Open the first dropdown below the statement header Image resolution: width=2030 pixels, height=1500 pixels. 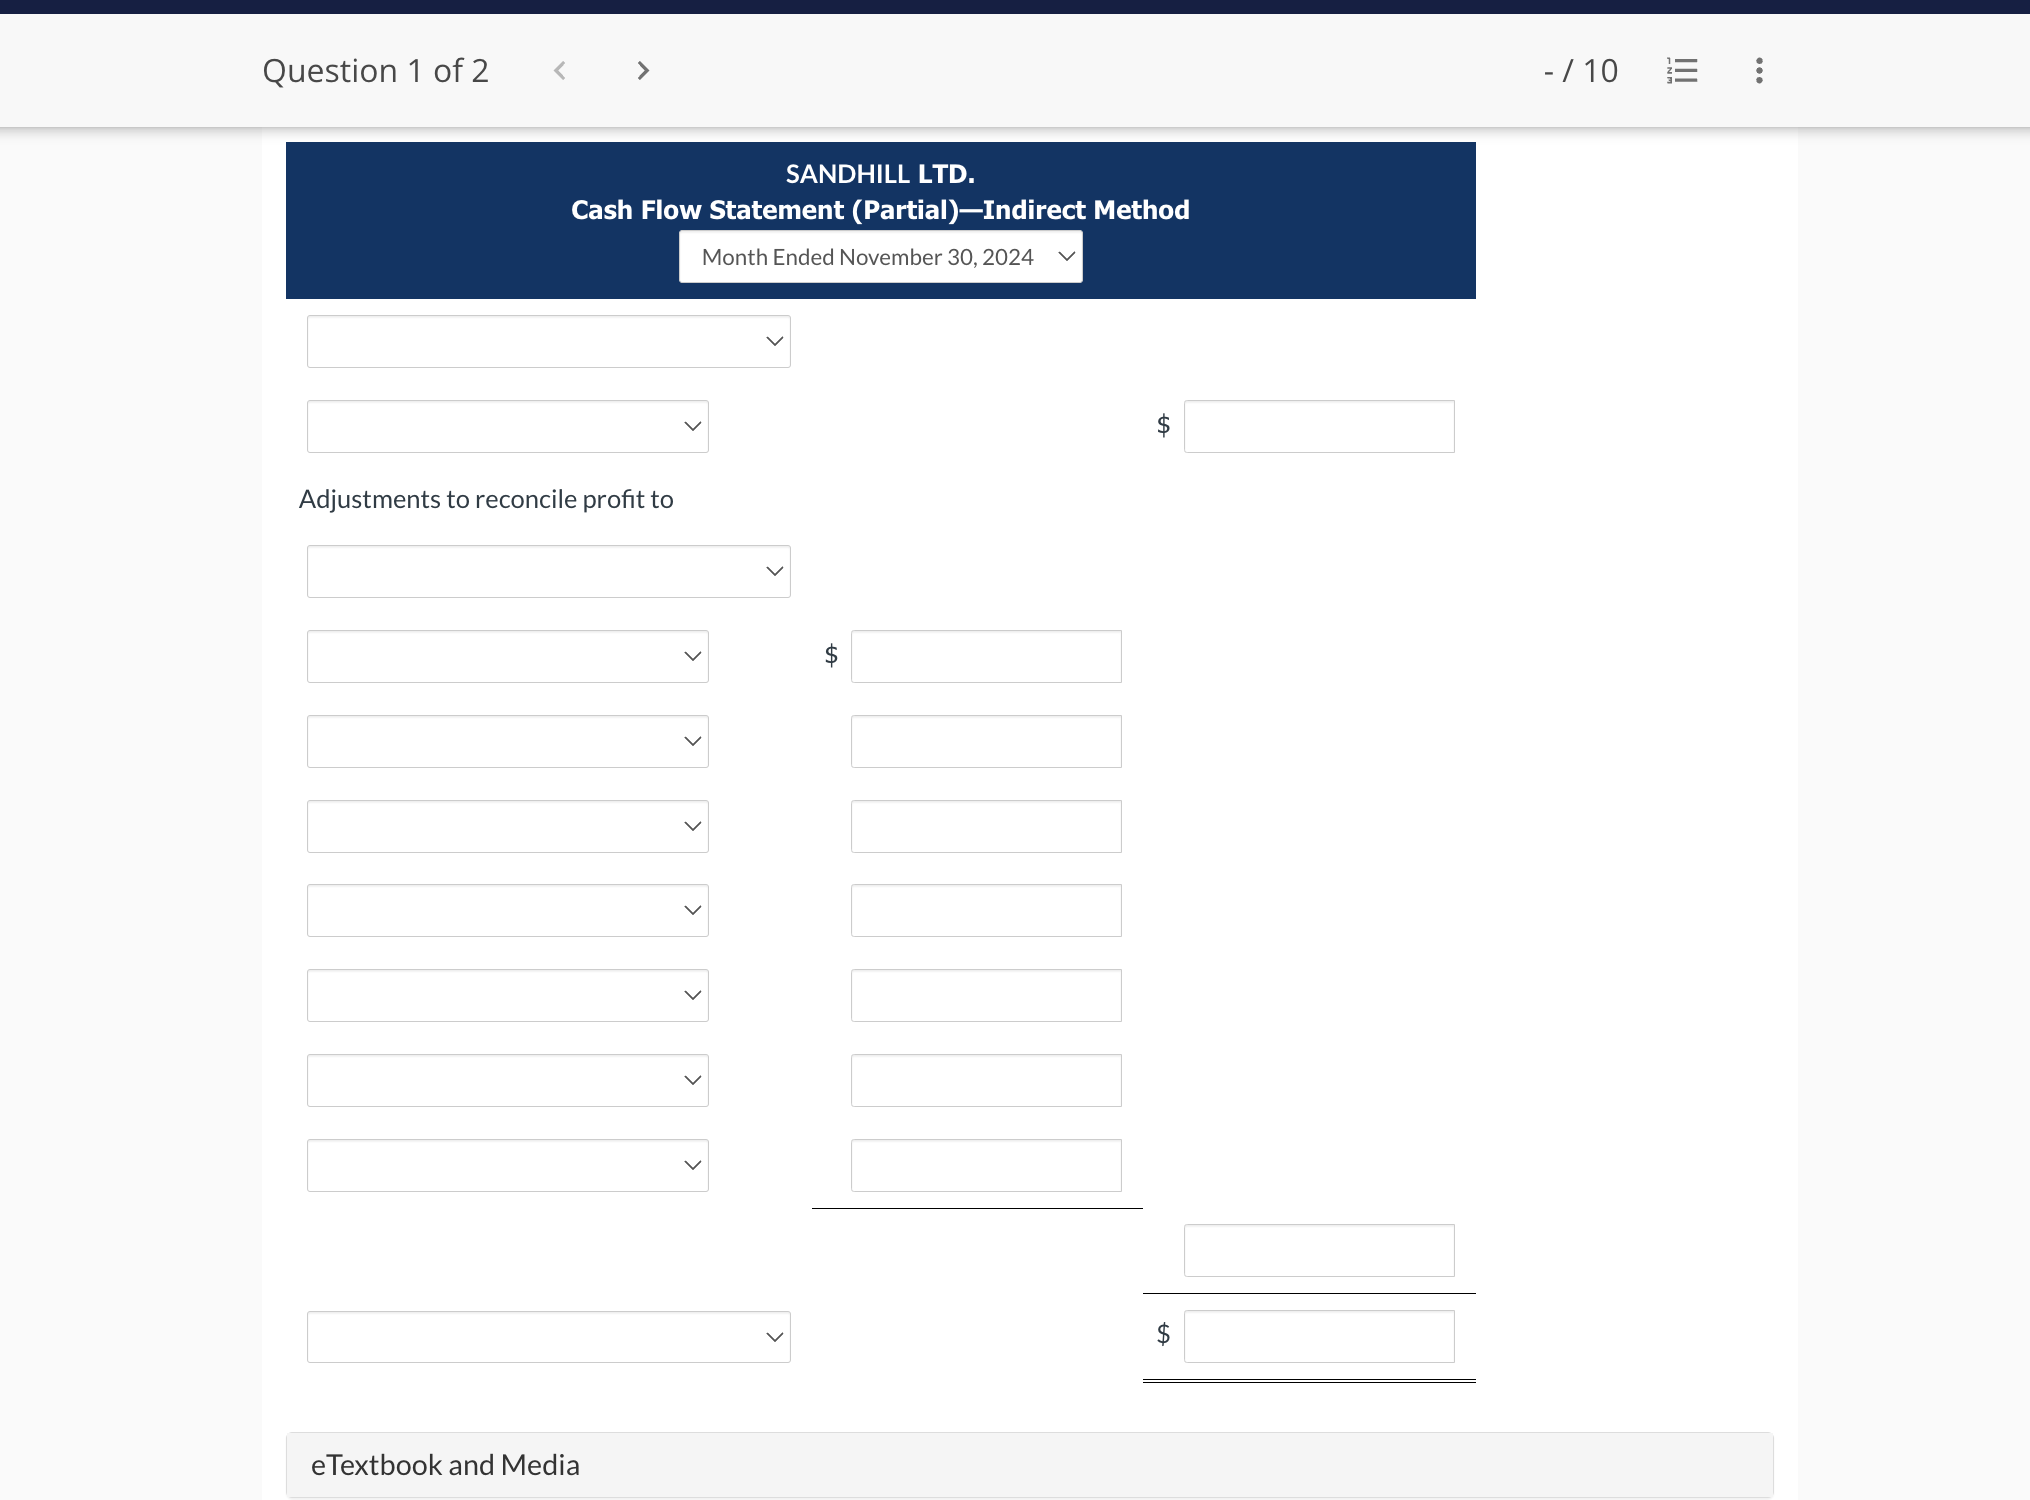(x=548, y=342)
